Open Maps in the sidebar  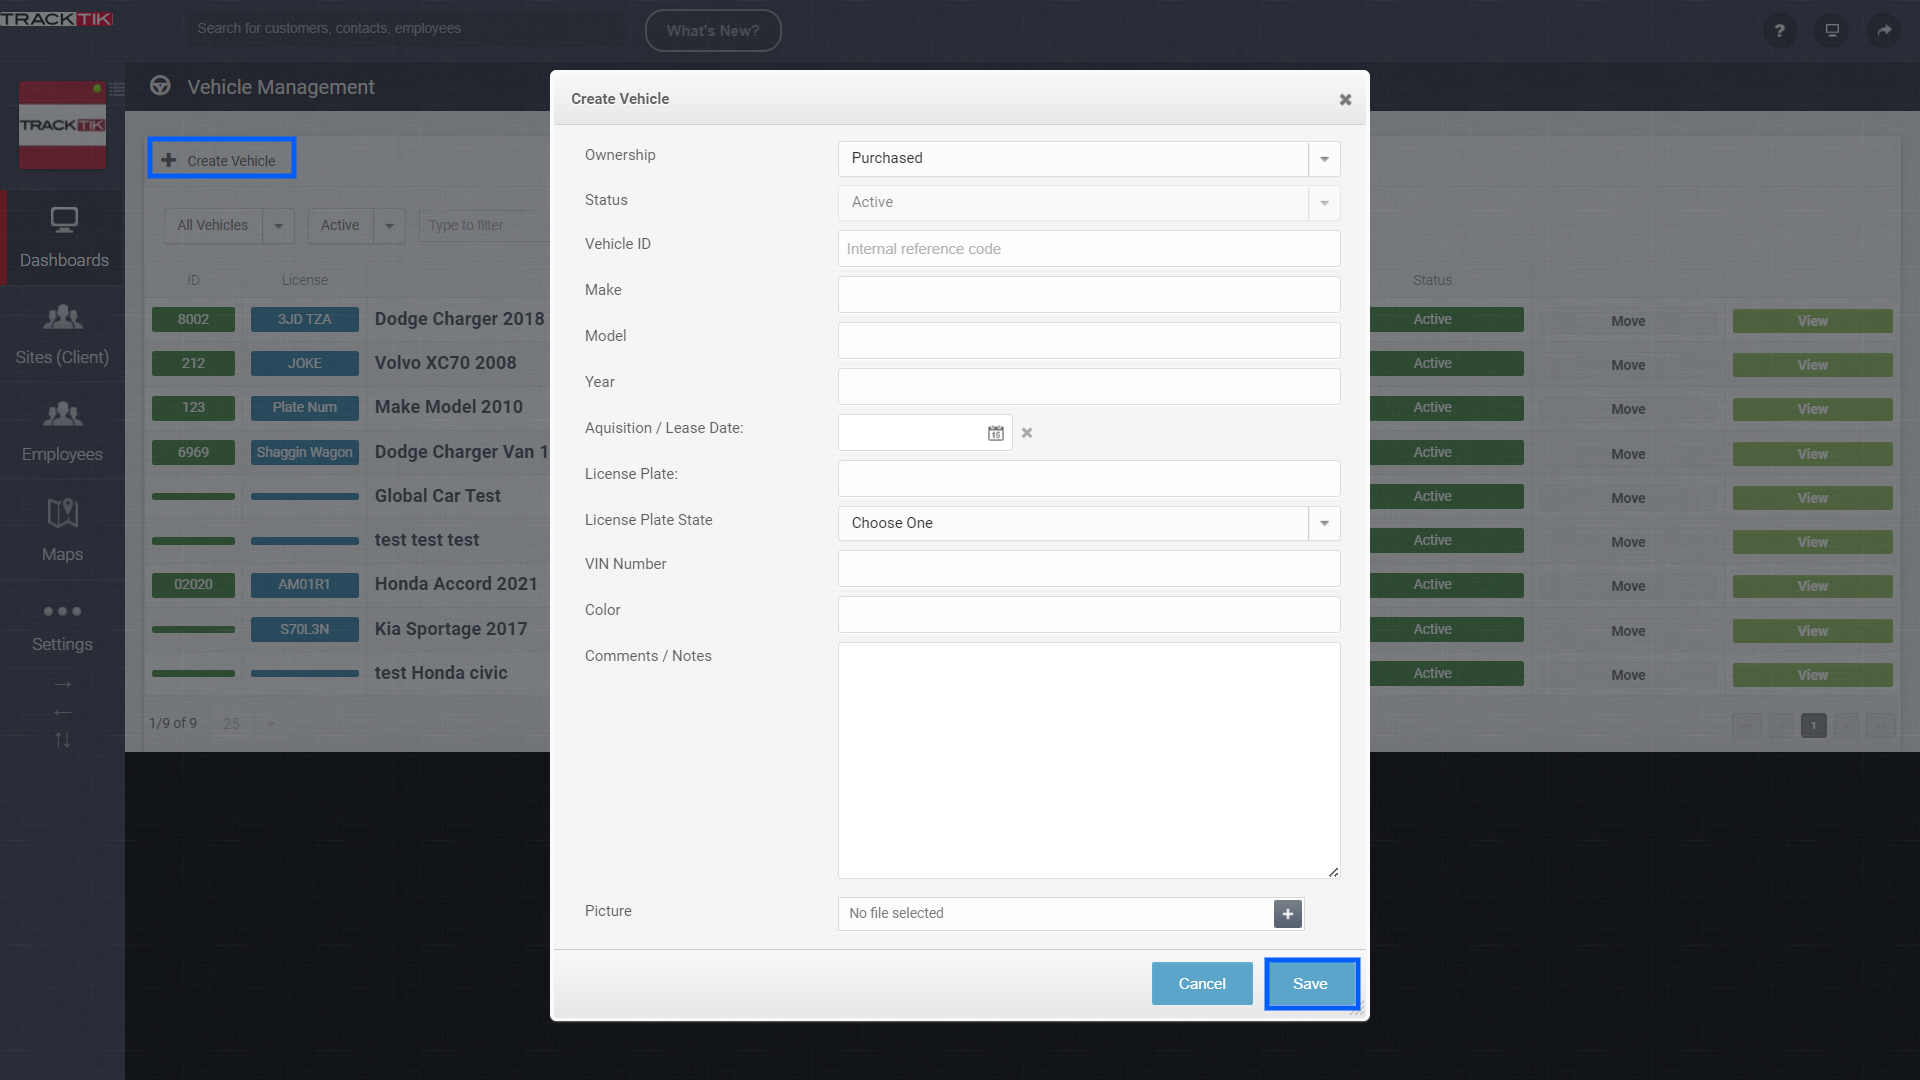[62, 530]
